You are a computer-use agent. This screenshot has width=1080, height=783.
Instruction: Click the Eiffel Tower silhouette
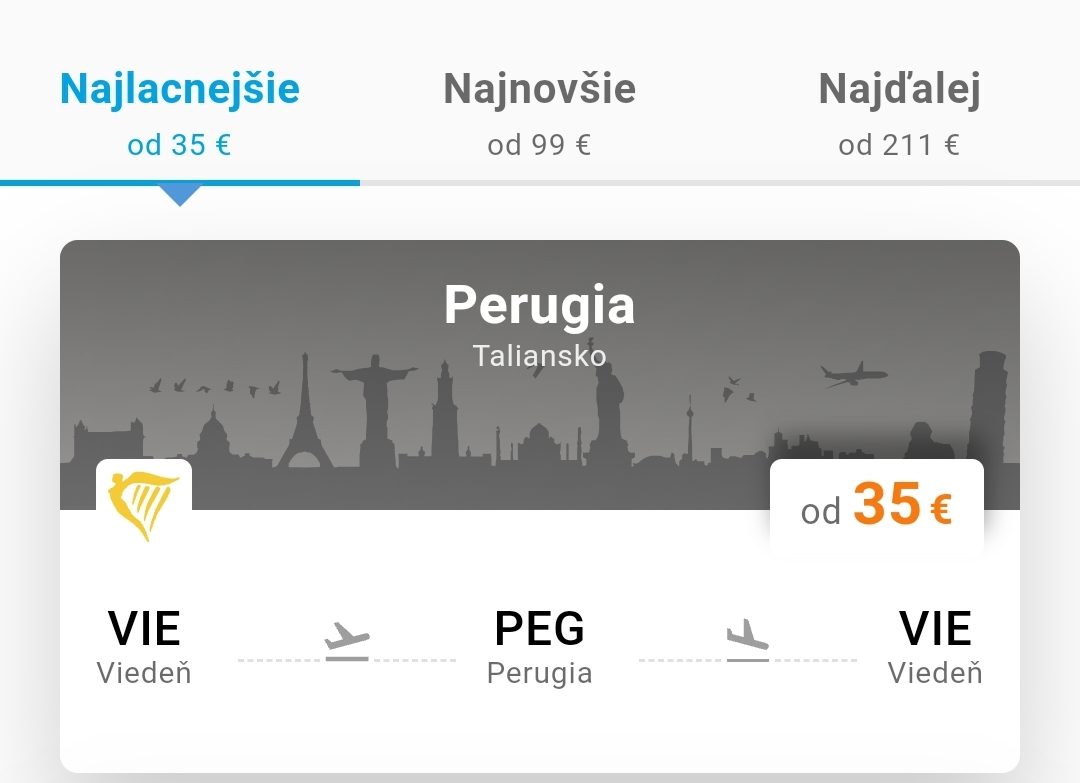click(306, 422)
